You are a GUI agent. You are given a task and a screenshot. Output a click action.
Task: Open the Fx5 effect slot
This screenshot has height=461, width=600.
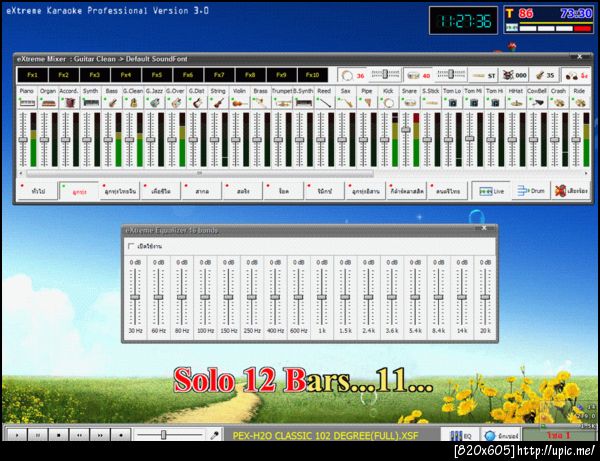(157, 75)
